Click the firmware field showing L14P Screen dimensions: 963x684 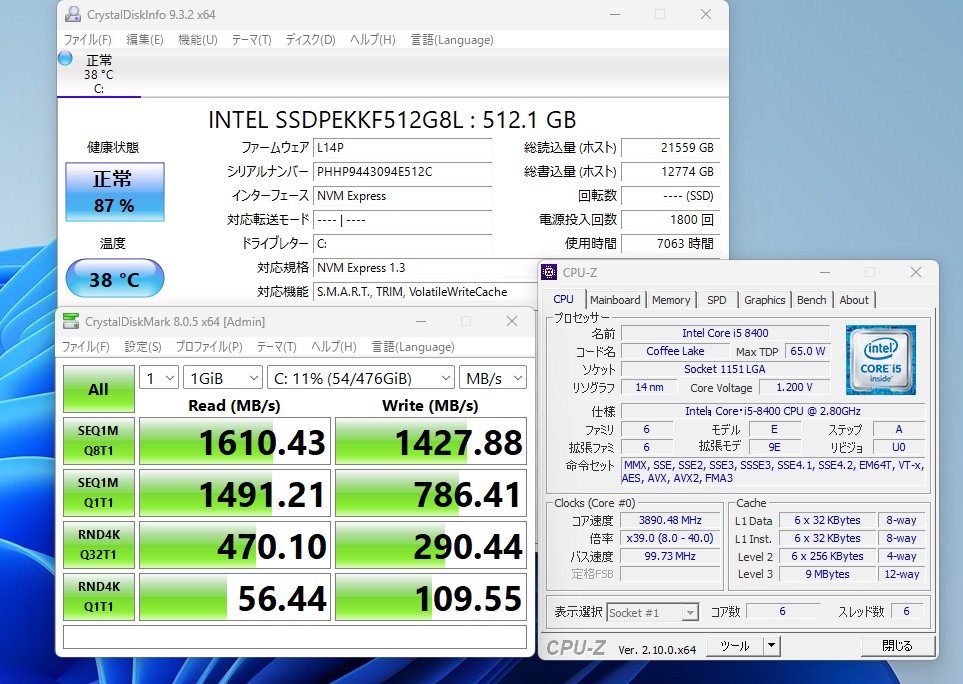(402, 148)
